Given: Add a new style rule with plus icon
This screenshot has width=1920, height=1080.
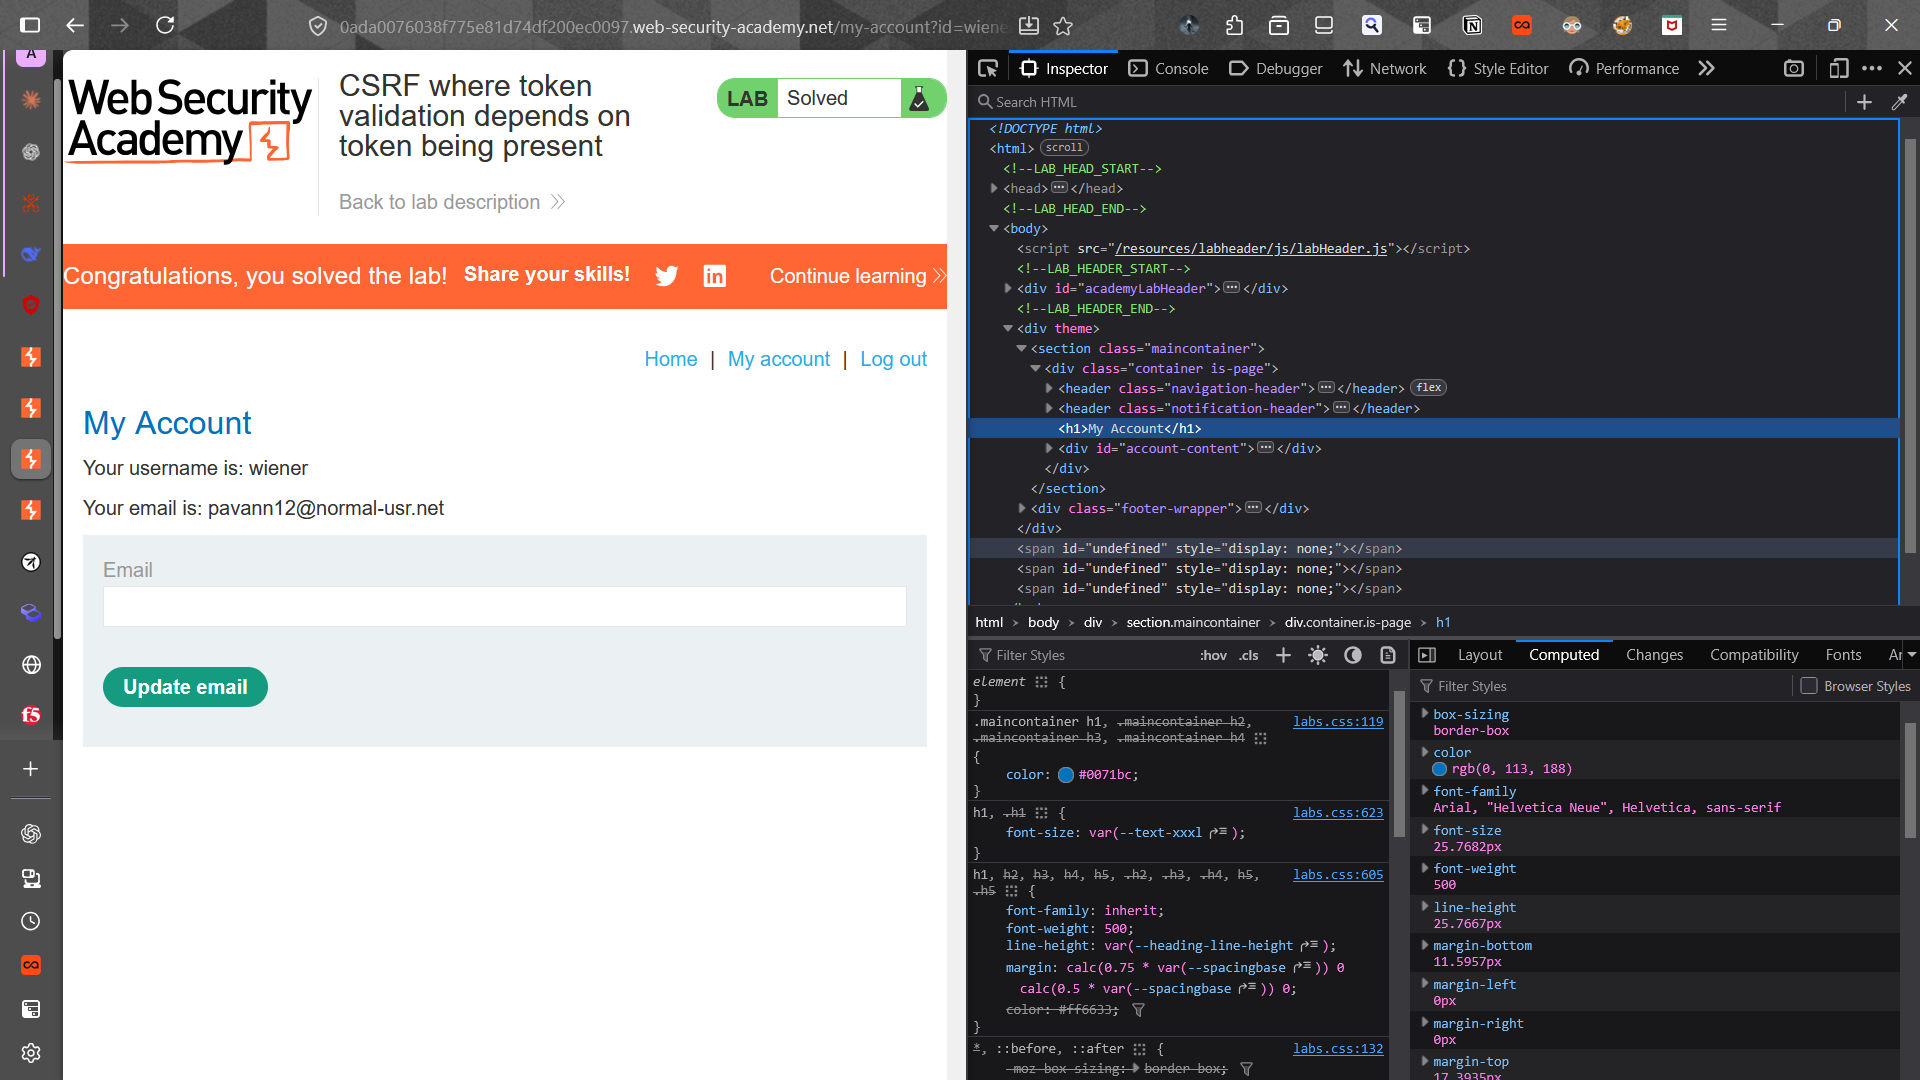Looking at the screenshot, I should pos(1283,655).
